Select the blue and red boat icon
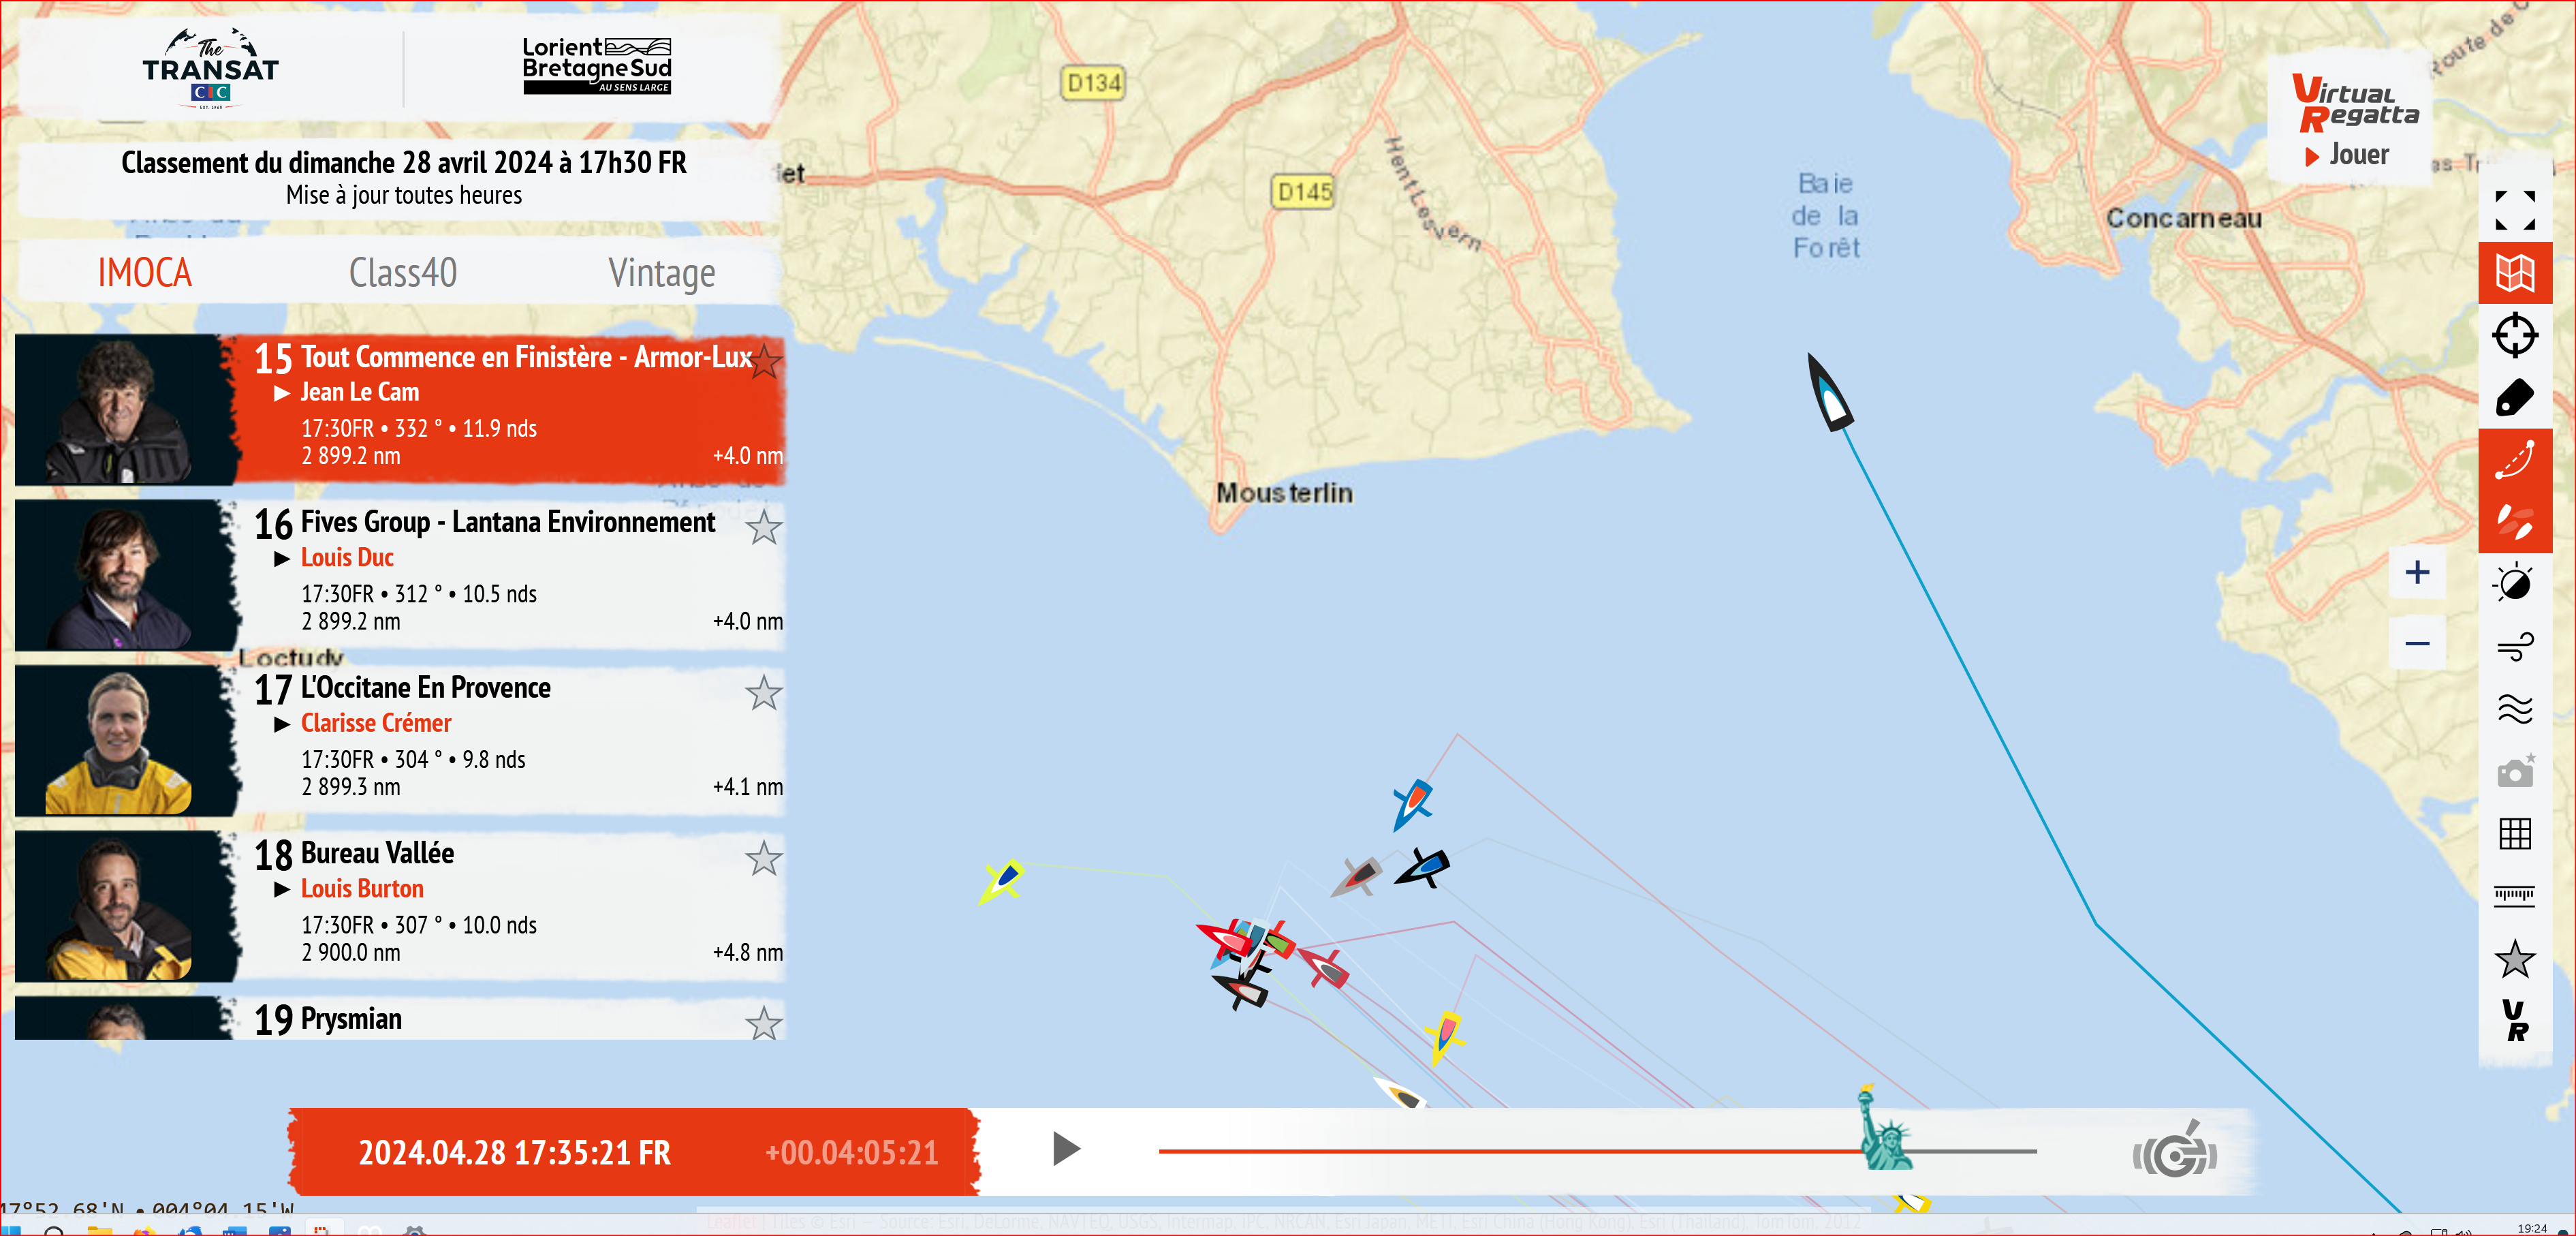 pos(1412,804)
